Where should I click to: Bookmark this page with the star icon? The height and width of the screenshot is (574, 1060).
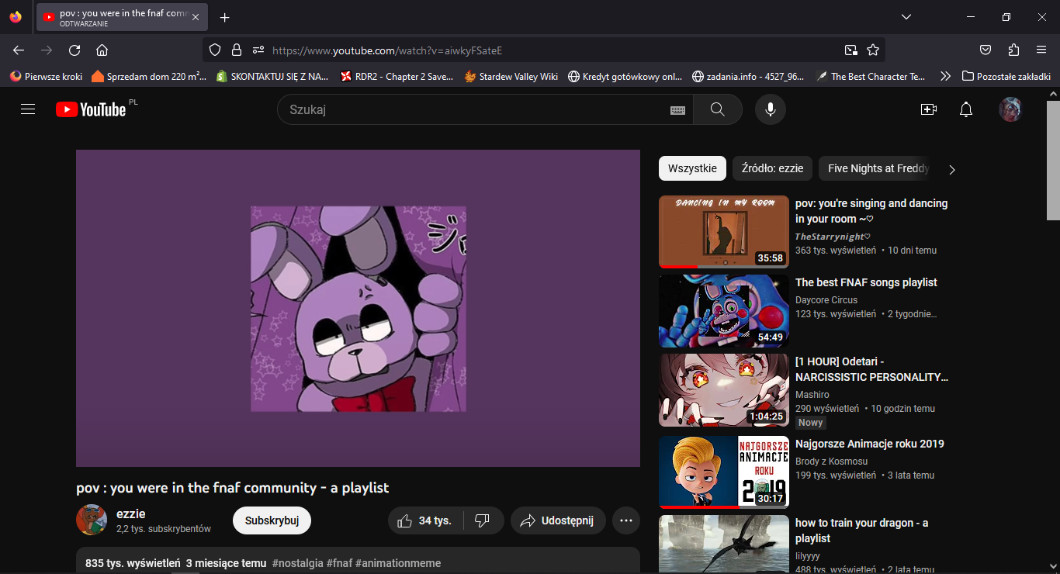[873, 50]
